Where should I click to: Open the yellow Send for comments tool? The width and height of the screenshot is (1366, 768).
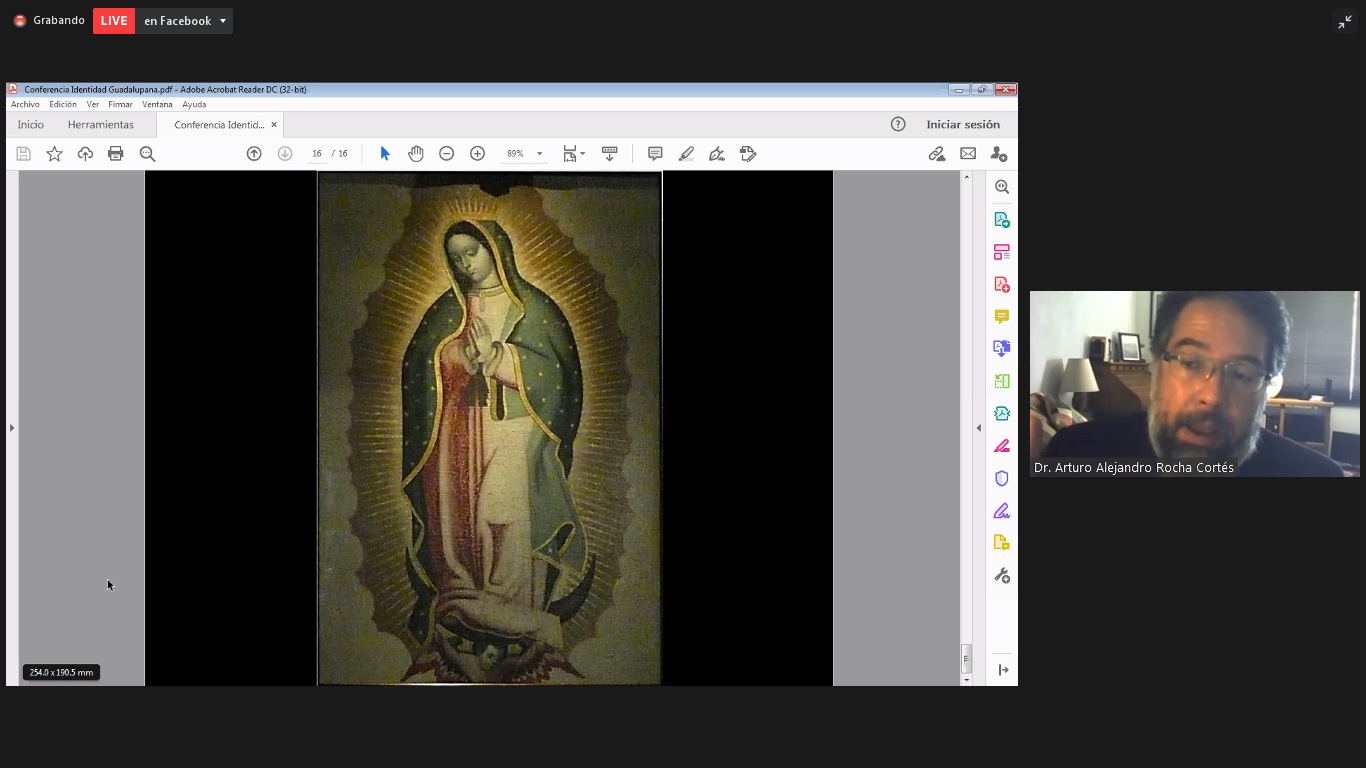[x=1002, y=543]
